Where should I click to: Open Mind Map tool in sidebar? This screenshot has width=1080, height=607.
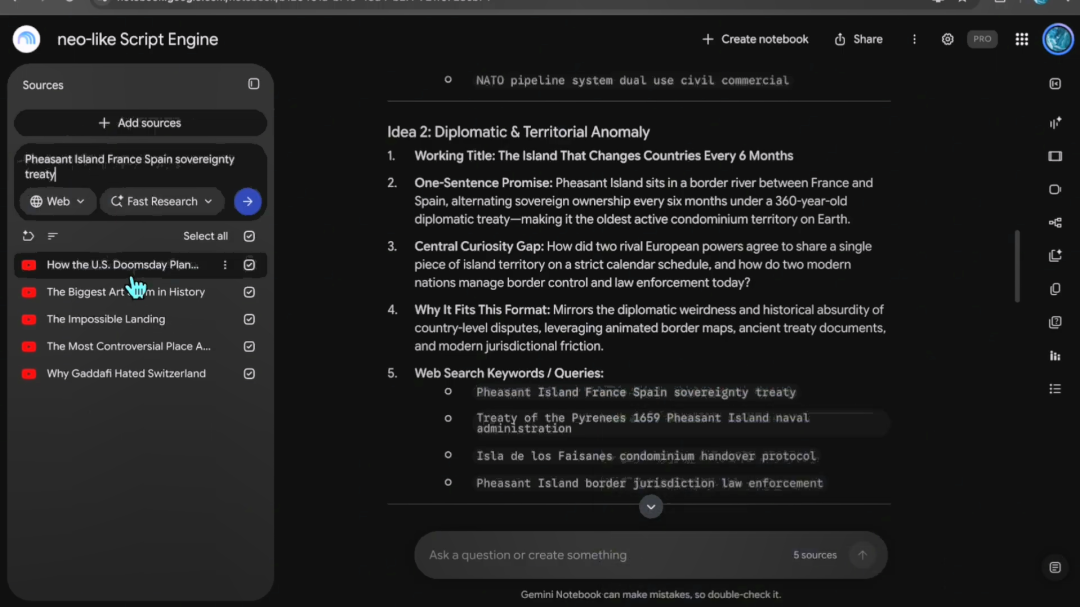pyautogui.click(x=1055, y=223)
